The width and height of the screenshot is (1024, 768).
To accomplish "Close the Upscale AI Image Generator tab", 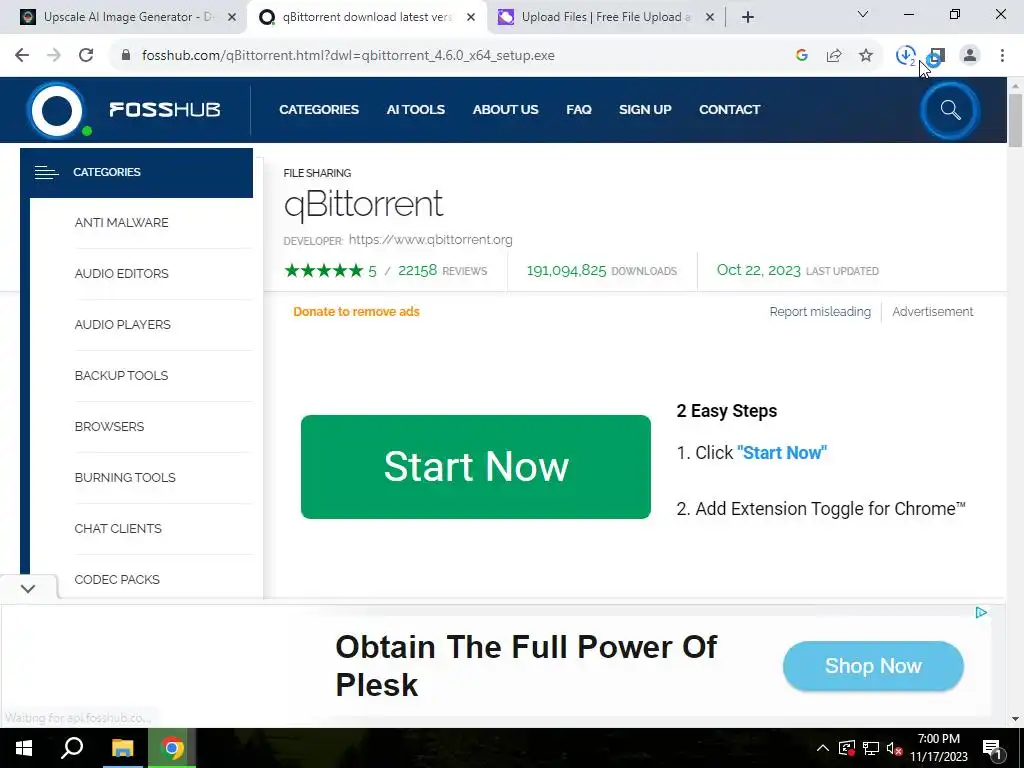I will pos(232,18).
